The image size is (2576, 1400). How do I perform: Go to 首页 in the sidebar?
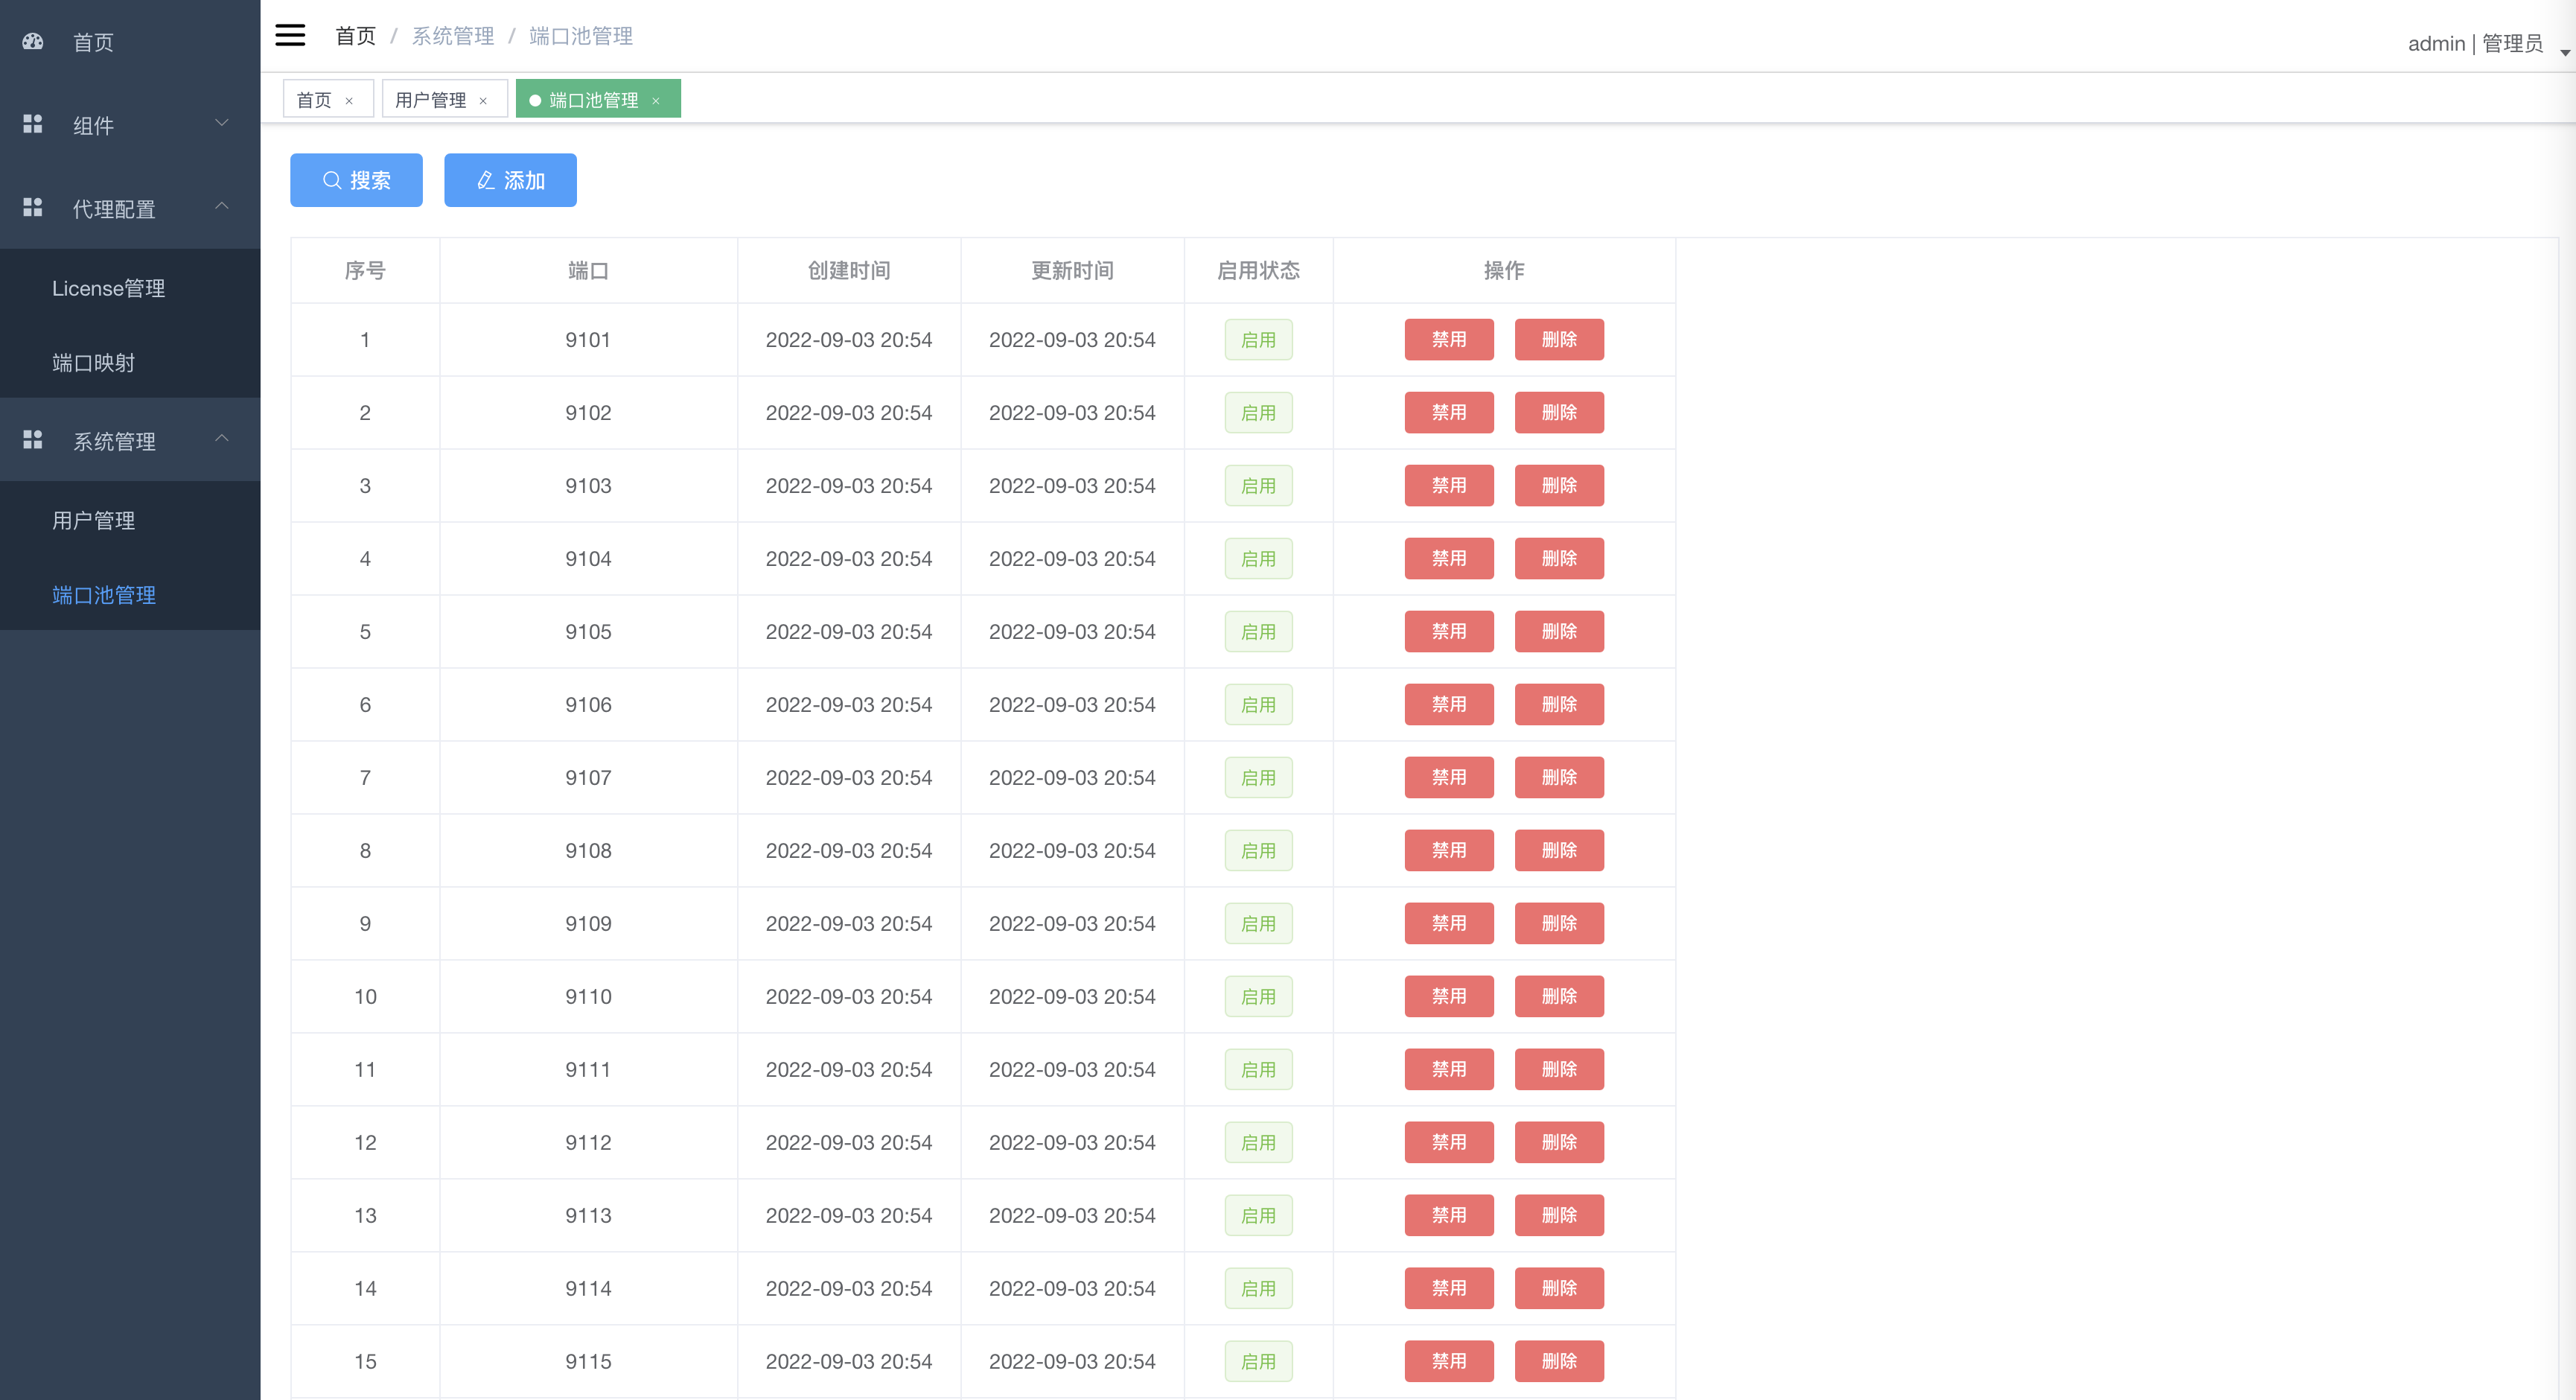(130, 42)
